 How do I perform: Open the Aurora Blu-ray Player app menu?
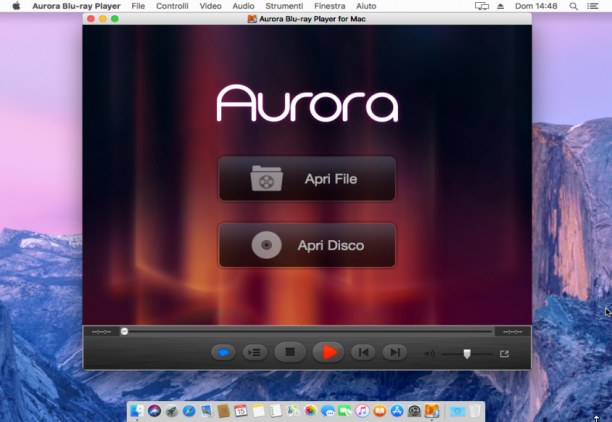coord(76,6)
